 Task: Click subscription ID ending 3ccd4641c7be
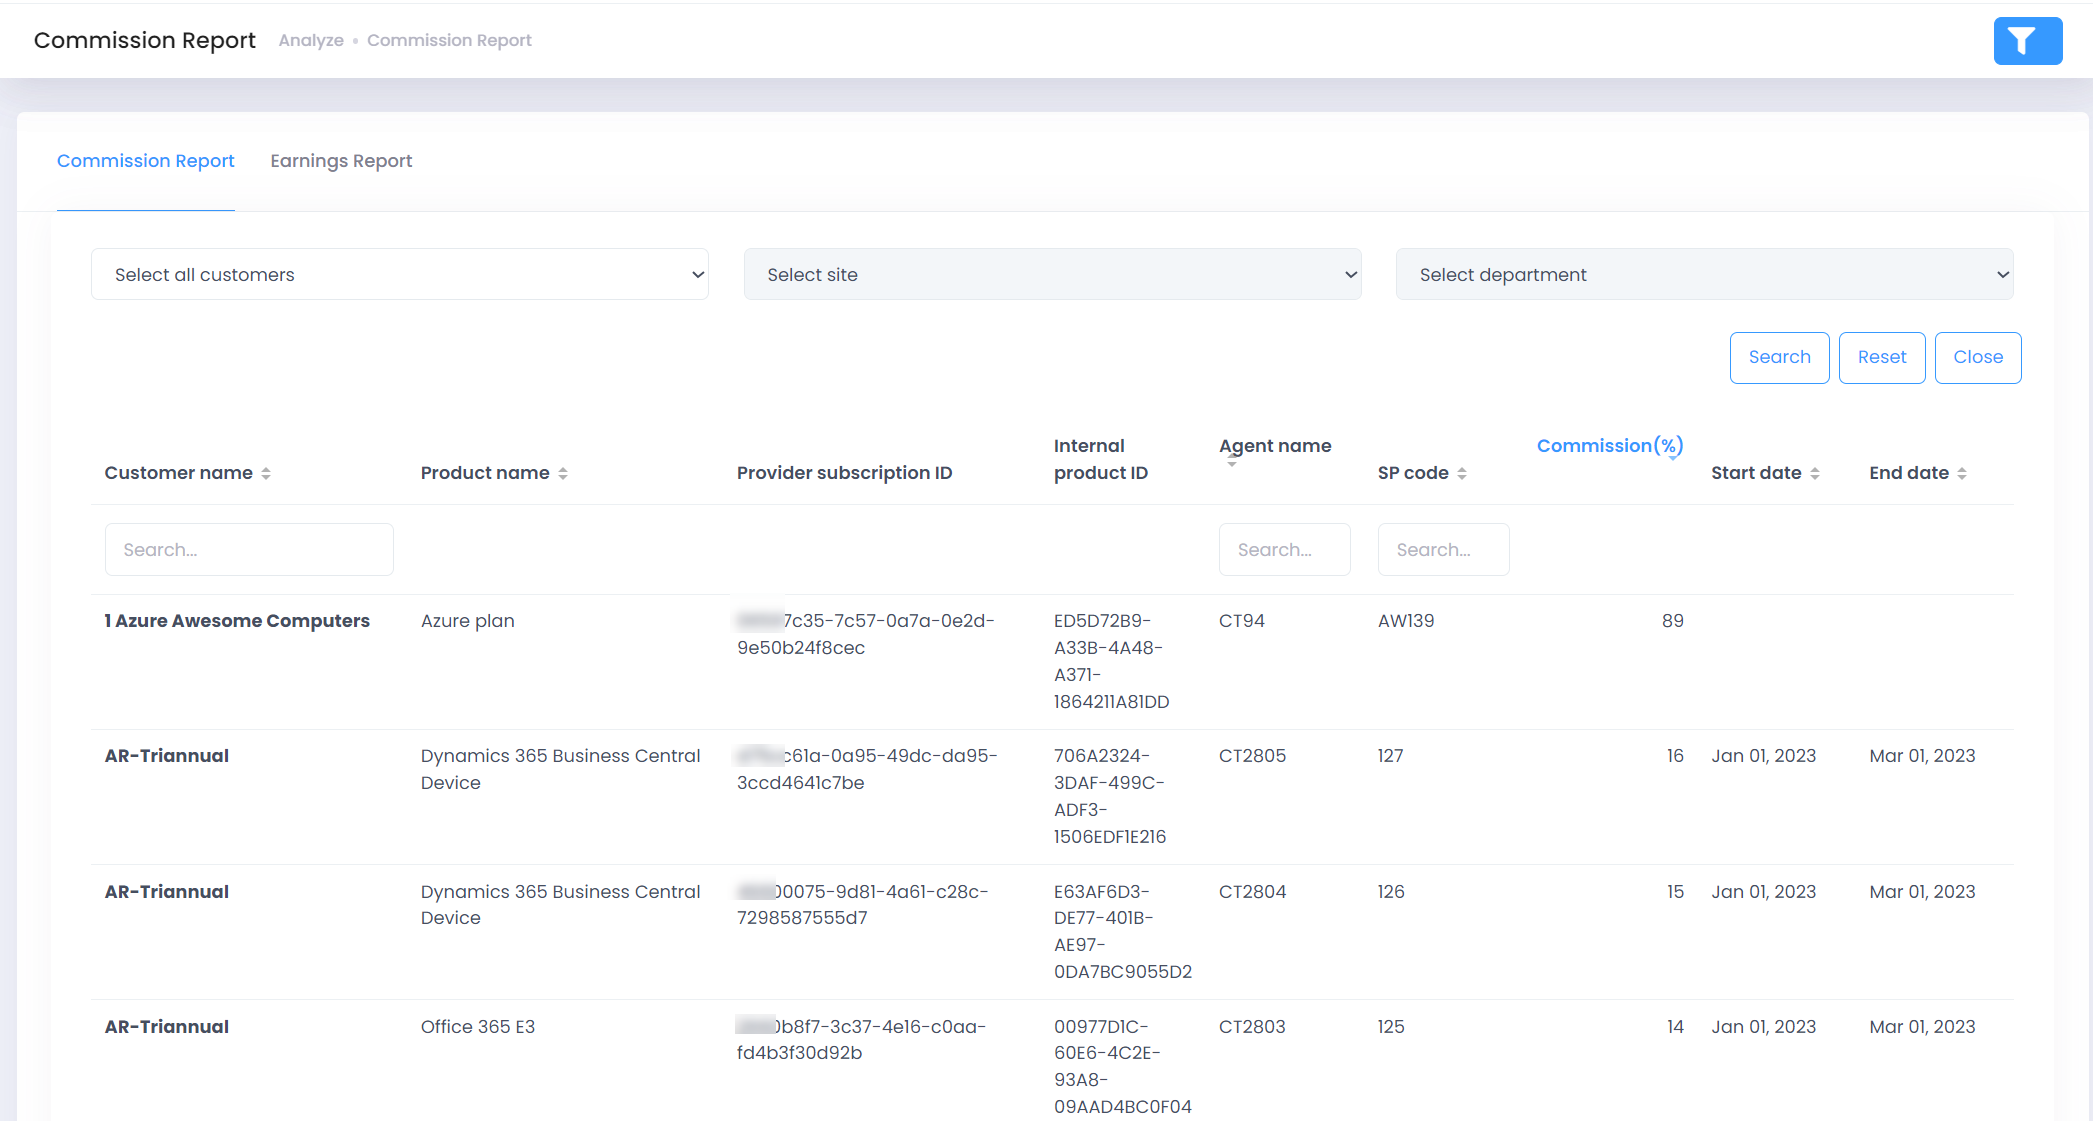tap(867, 769)
